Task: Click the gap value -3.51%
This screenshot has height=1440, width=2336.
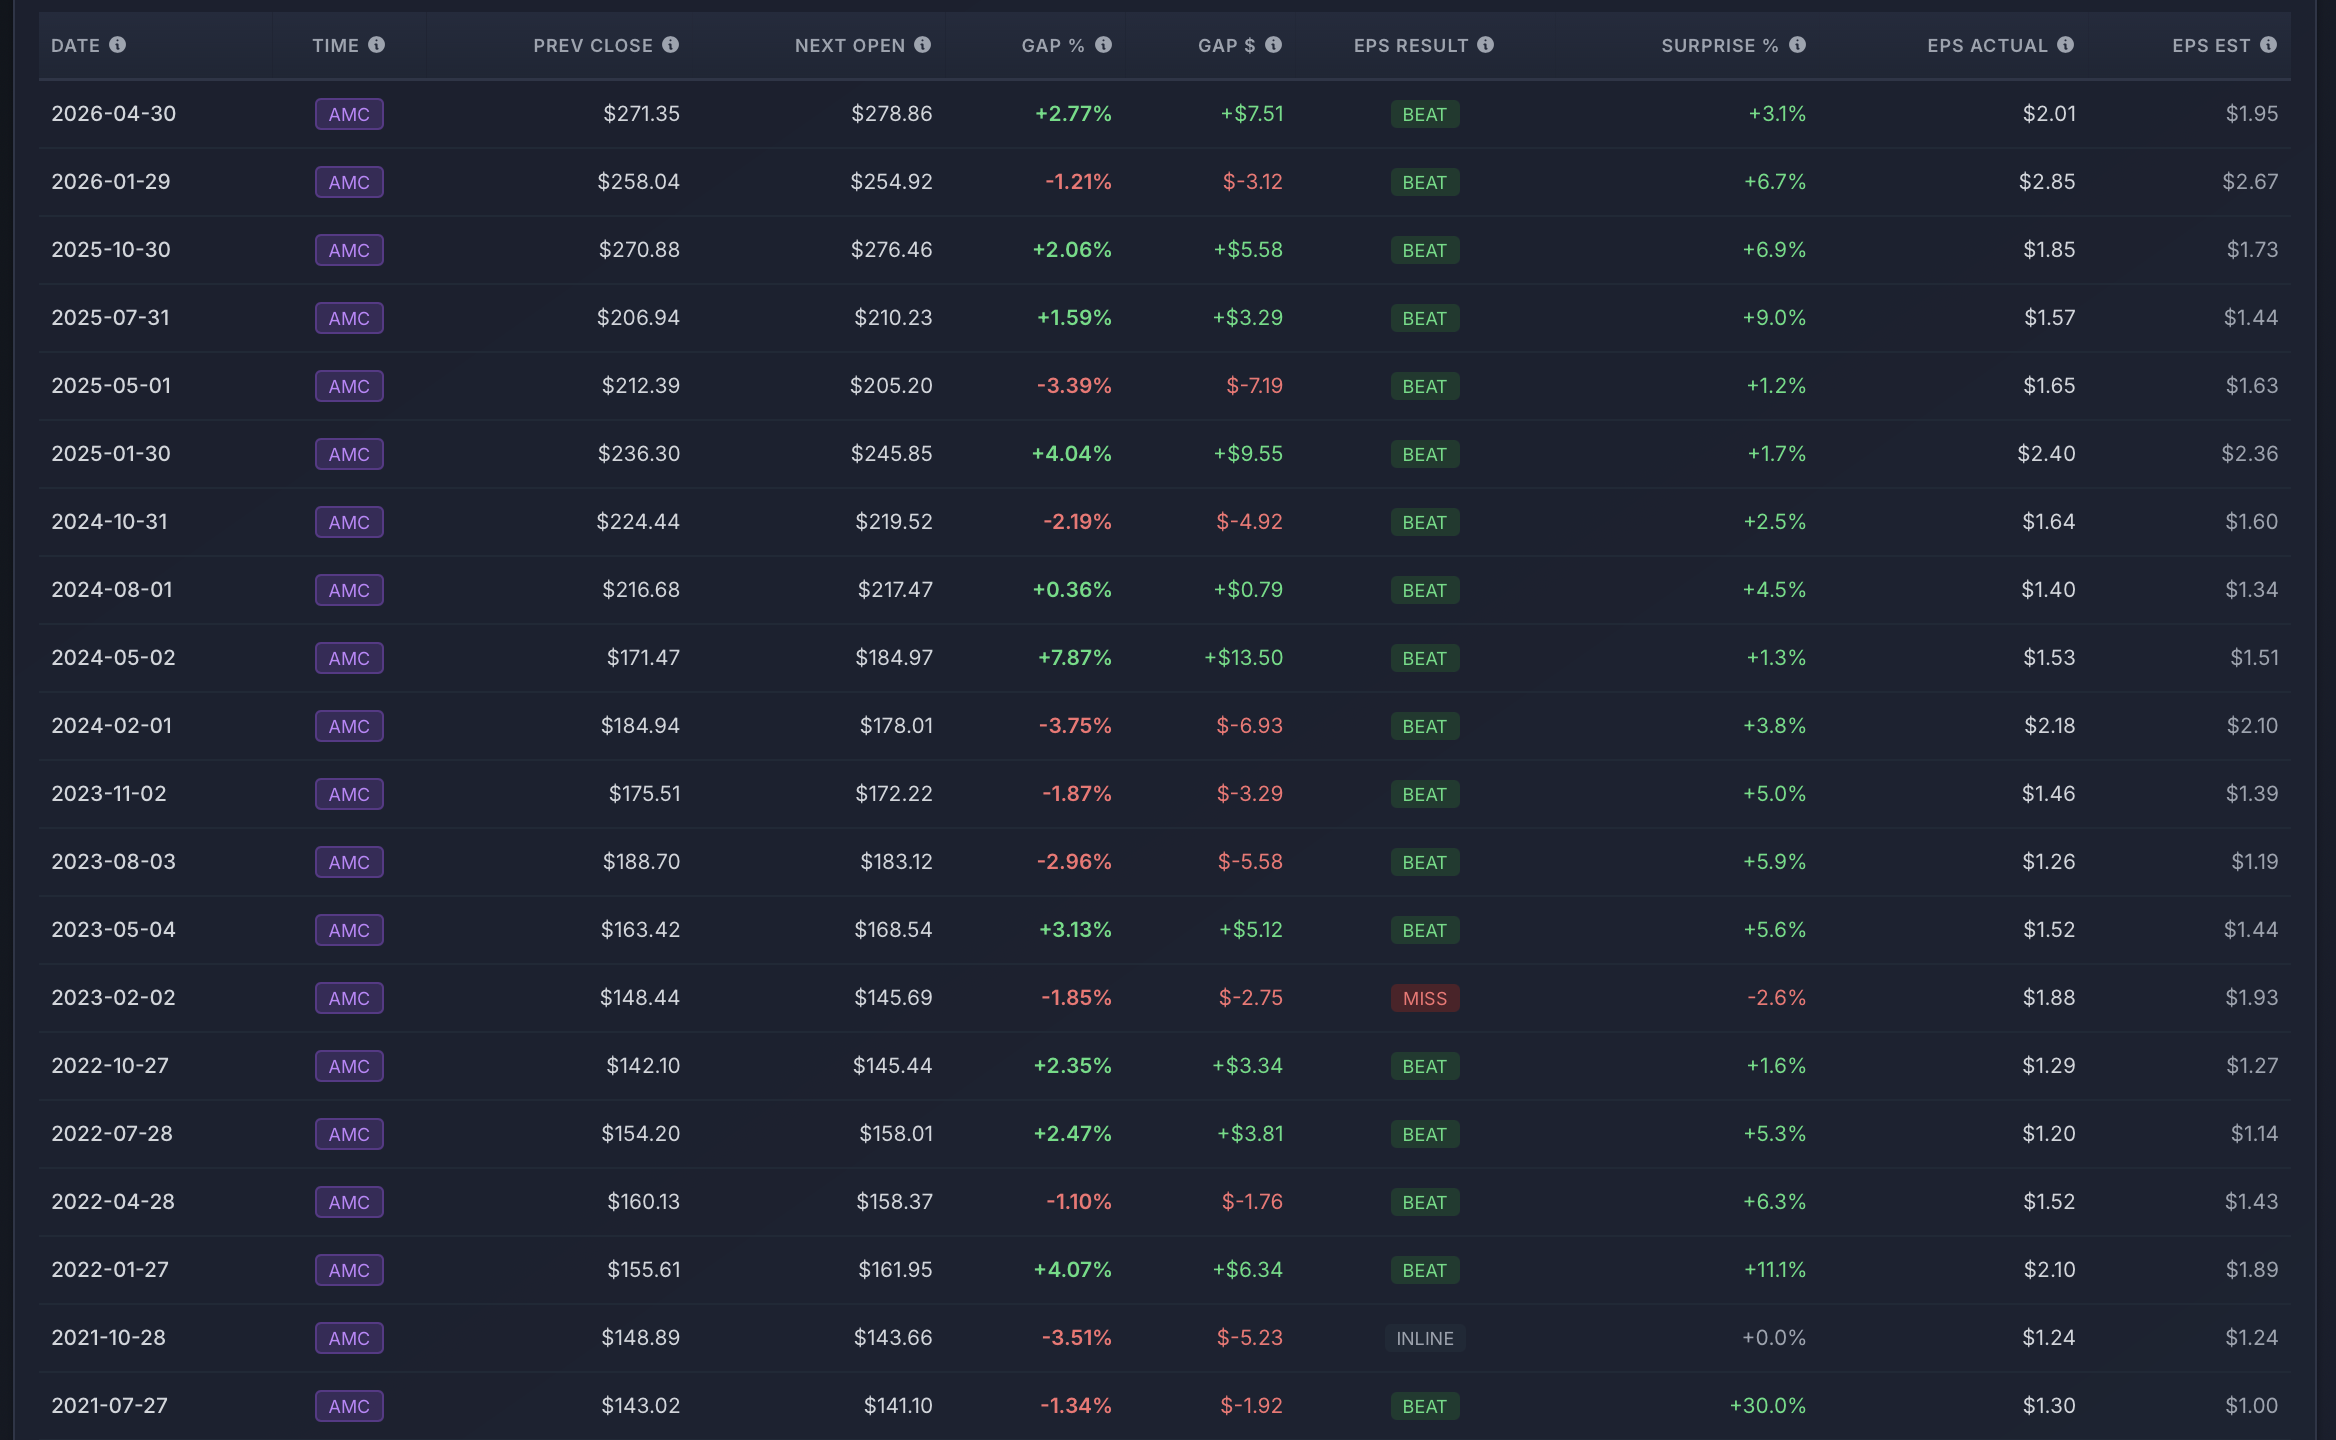Action: click(x=1077, y=1338)
